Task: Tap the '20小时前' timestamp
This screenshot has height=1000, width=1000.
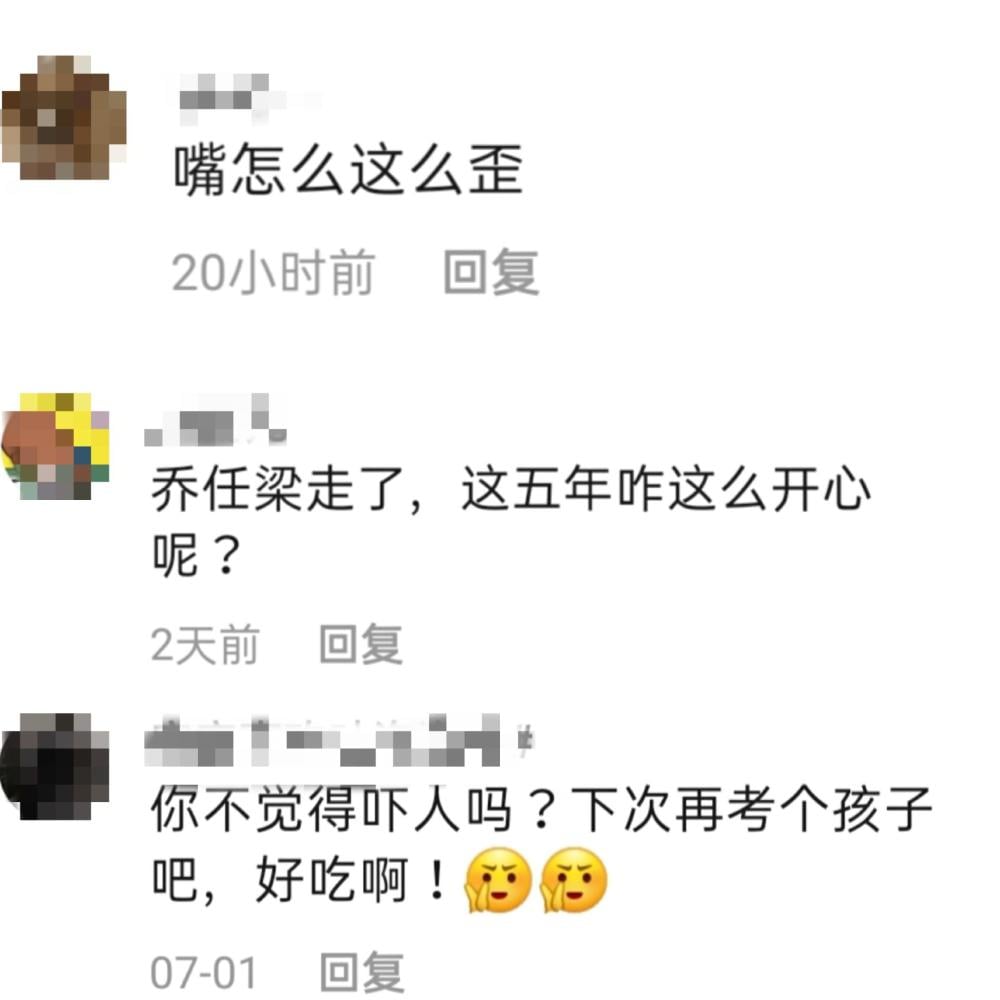Action: (x=272, y=273)
